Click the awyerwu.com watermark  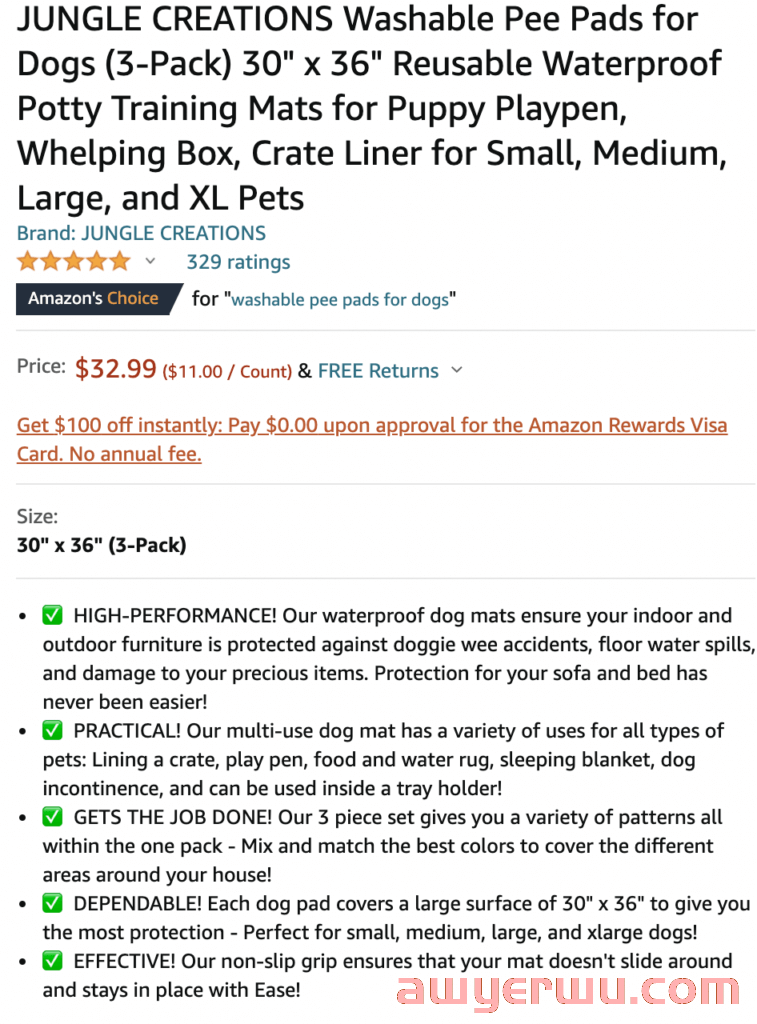coord(568,991)
